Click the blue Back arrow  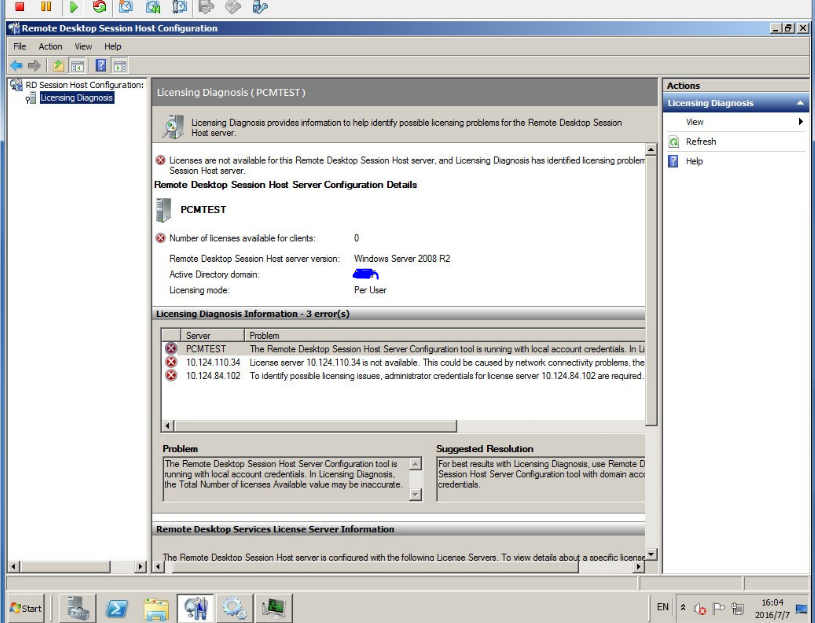(x=17, y=65)
